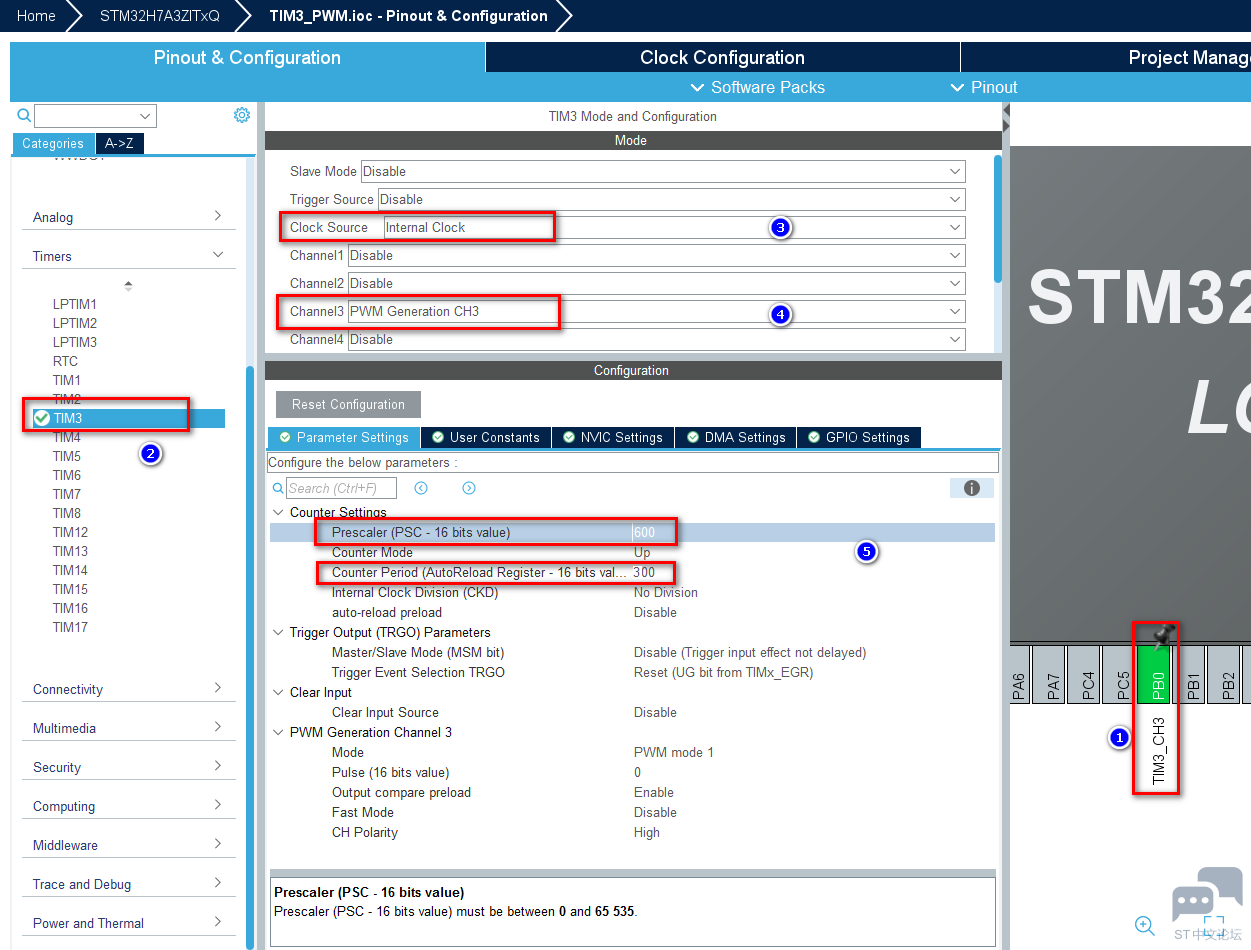Collapse Trigger Output (TRGO) Parameters section
The image size is (1251, 950).
point(278,632)
